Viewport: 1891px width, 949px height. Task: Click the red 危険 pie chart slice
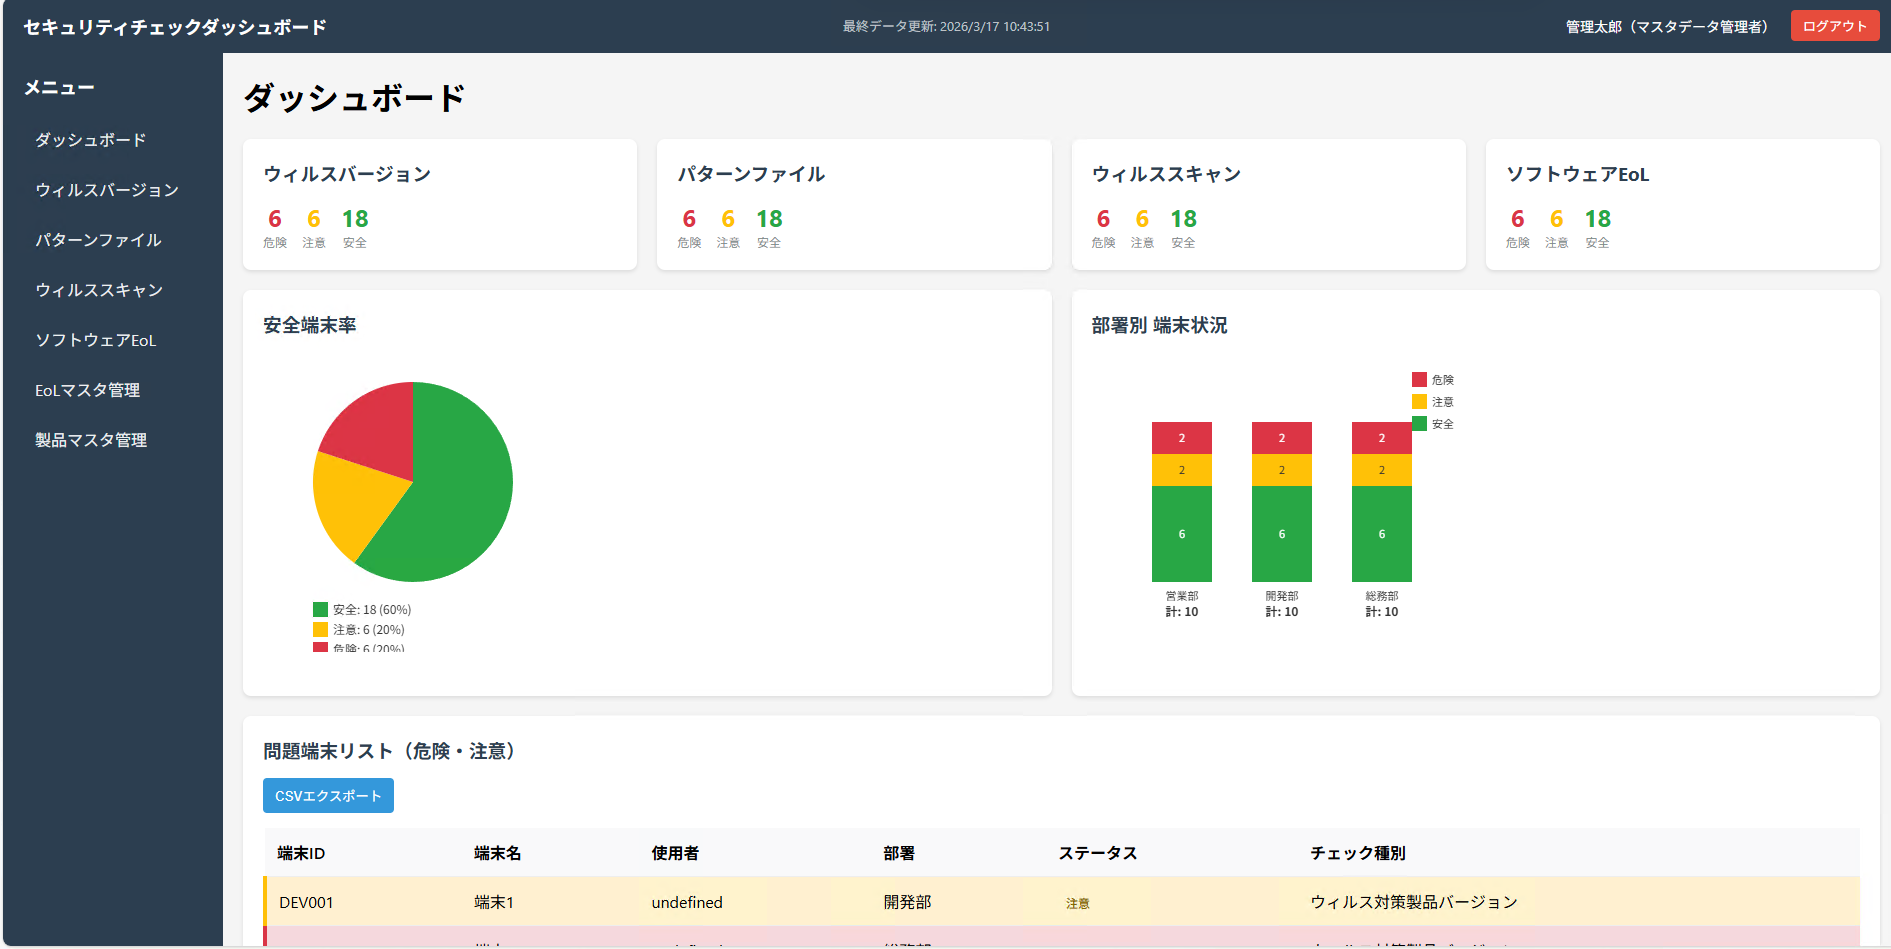378,436
